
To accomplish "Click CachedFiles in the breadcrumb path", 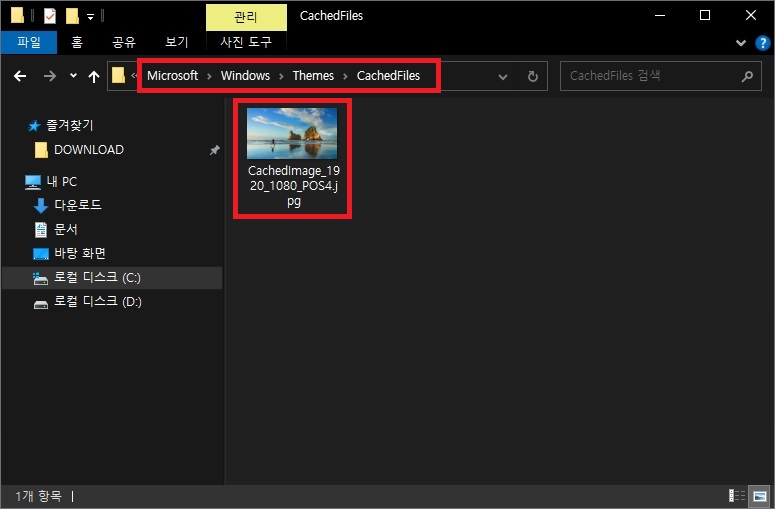I will tap(388, 76).
